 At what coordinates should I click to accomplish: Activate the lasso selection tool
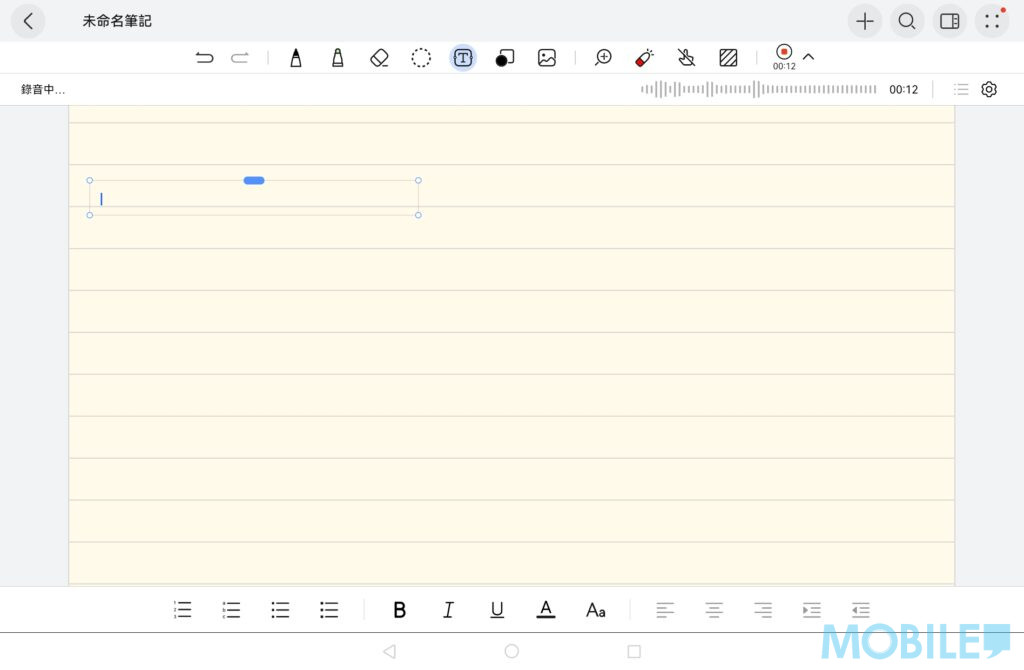tap(421, 58)
